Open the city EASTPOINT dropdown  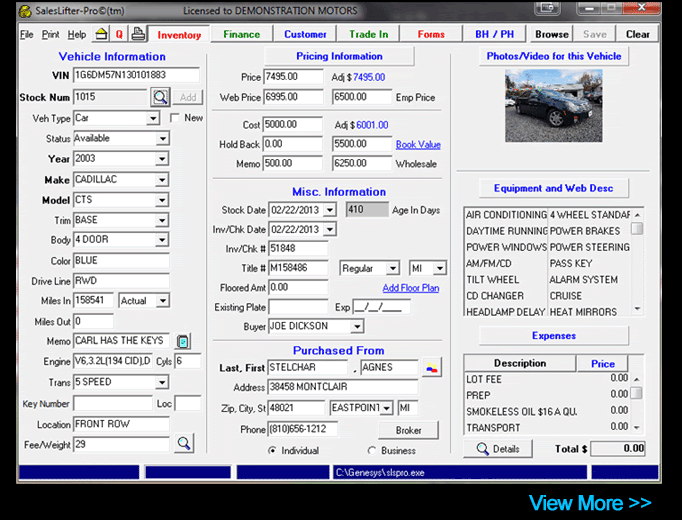[x=387, y=408]
